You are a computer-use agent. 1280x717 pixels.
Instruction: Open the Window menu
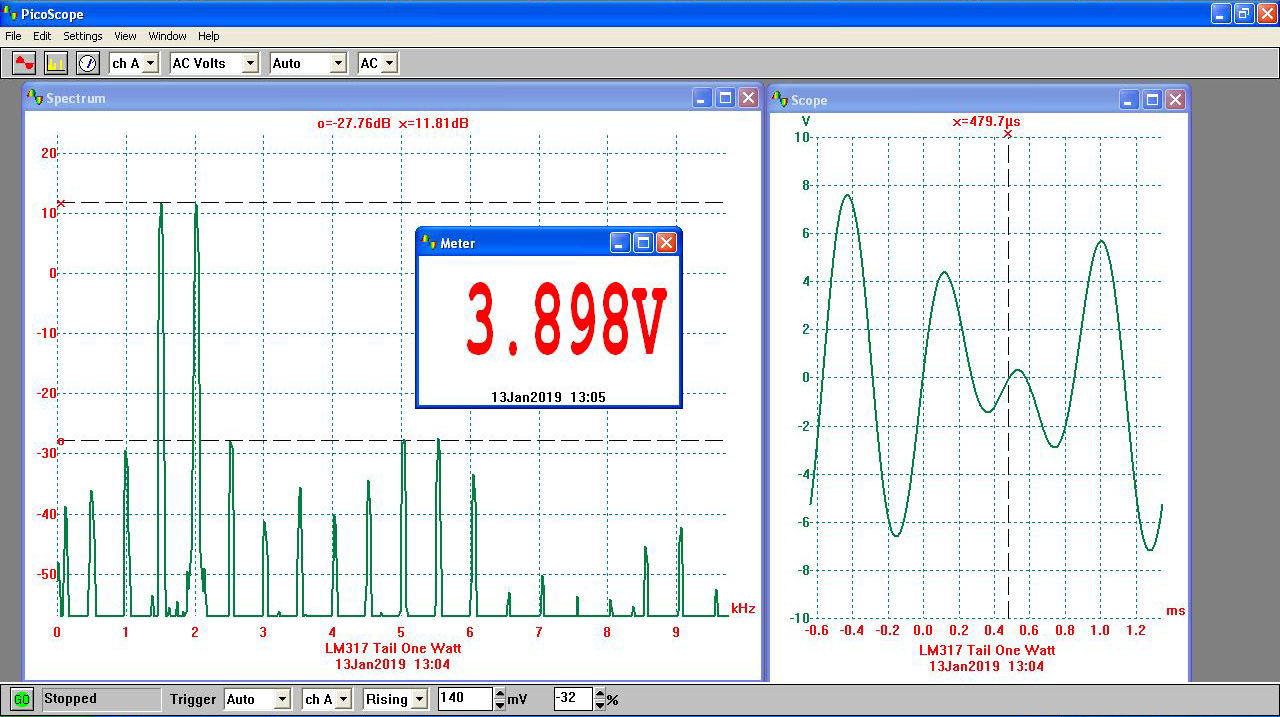click(x=167, y=36)
